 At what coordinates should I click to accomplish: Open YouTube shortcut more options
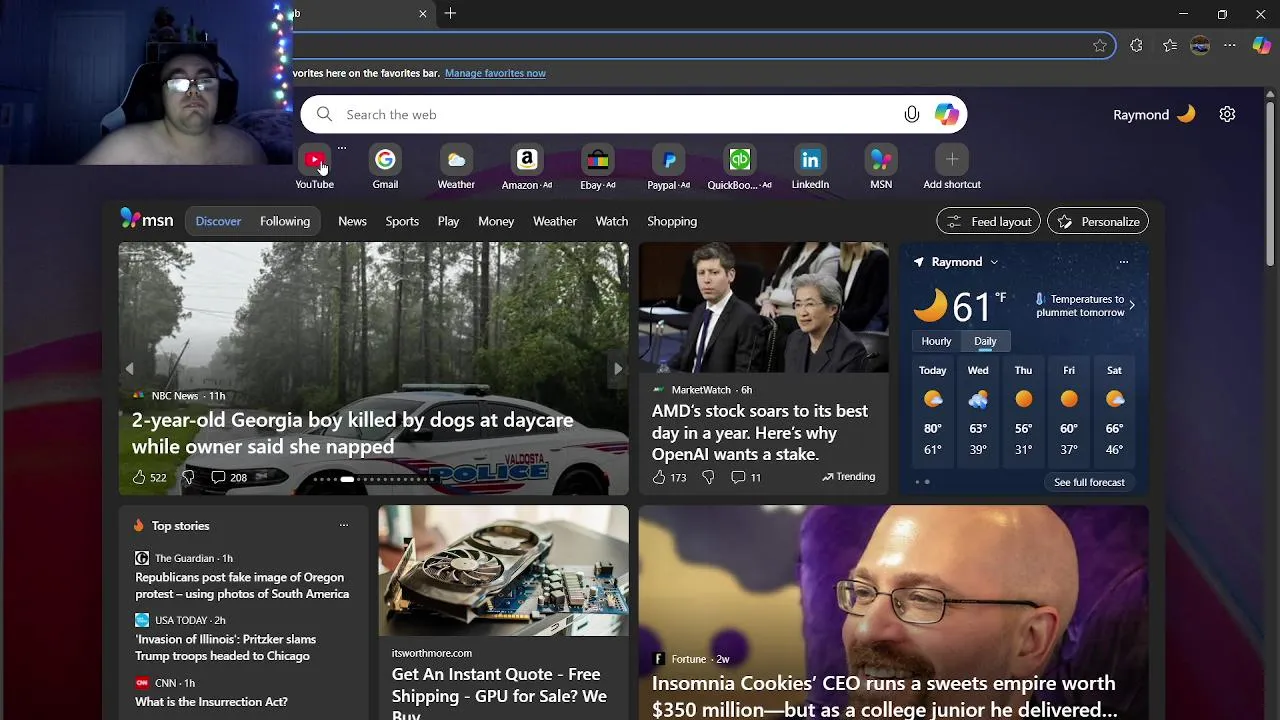point(342,148)
